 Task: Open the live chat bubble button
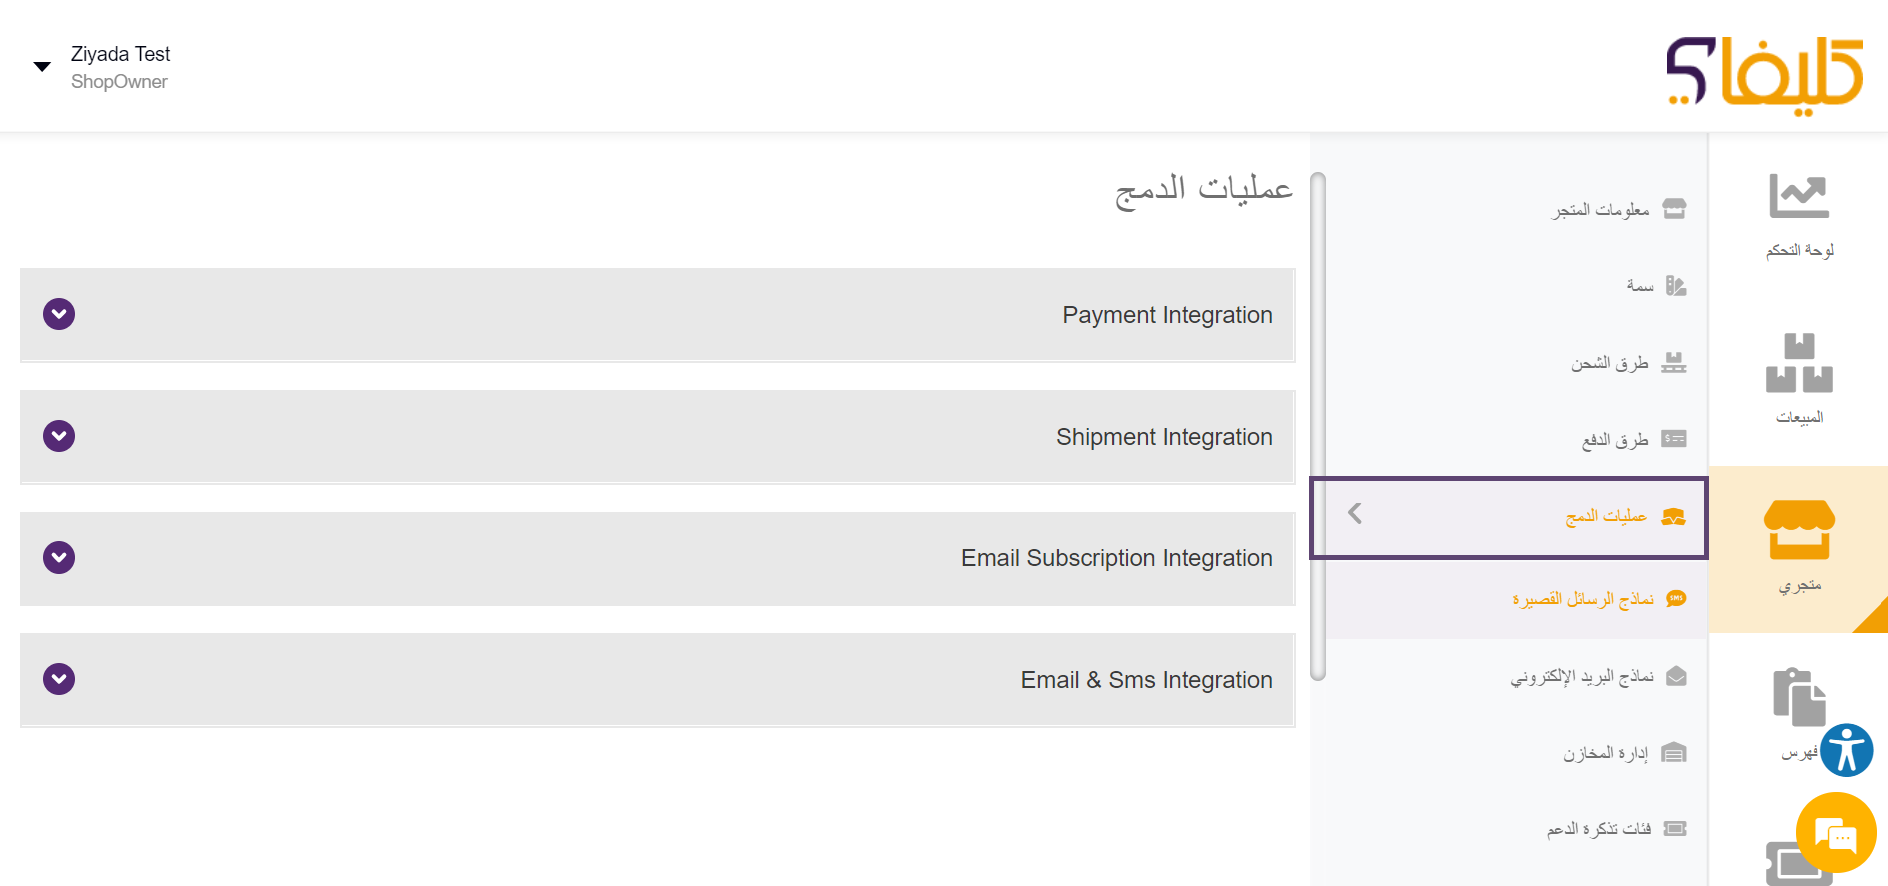click(x=1836, y=833)
